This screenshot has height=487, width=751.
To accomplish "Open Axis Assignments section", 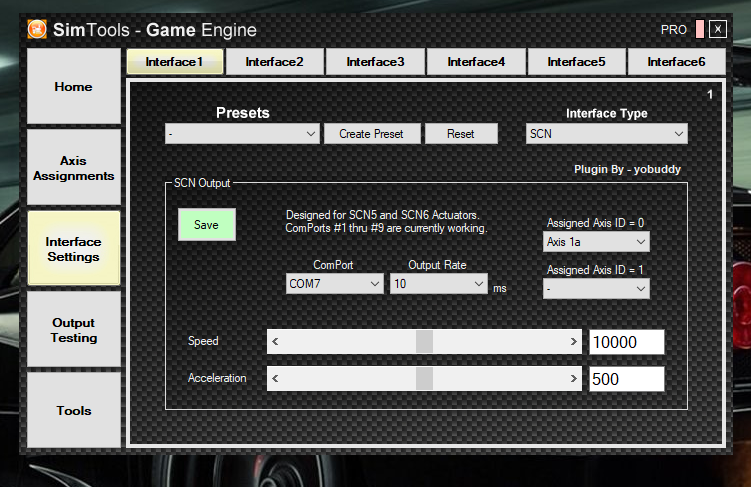I will pos(74,168).
